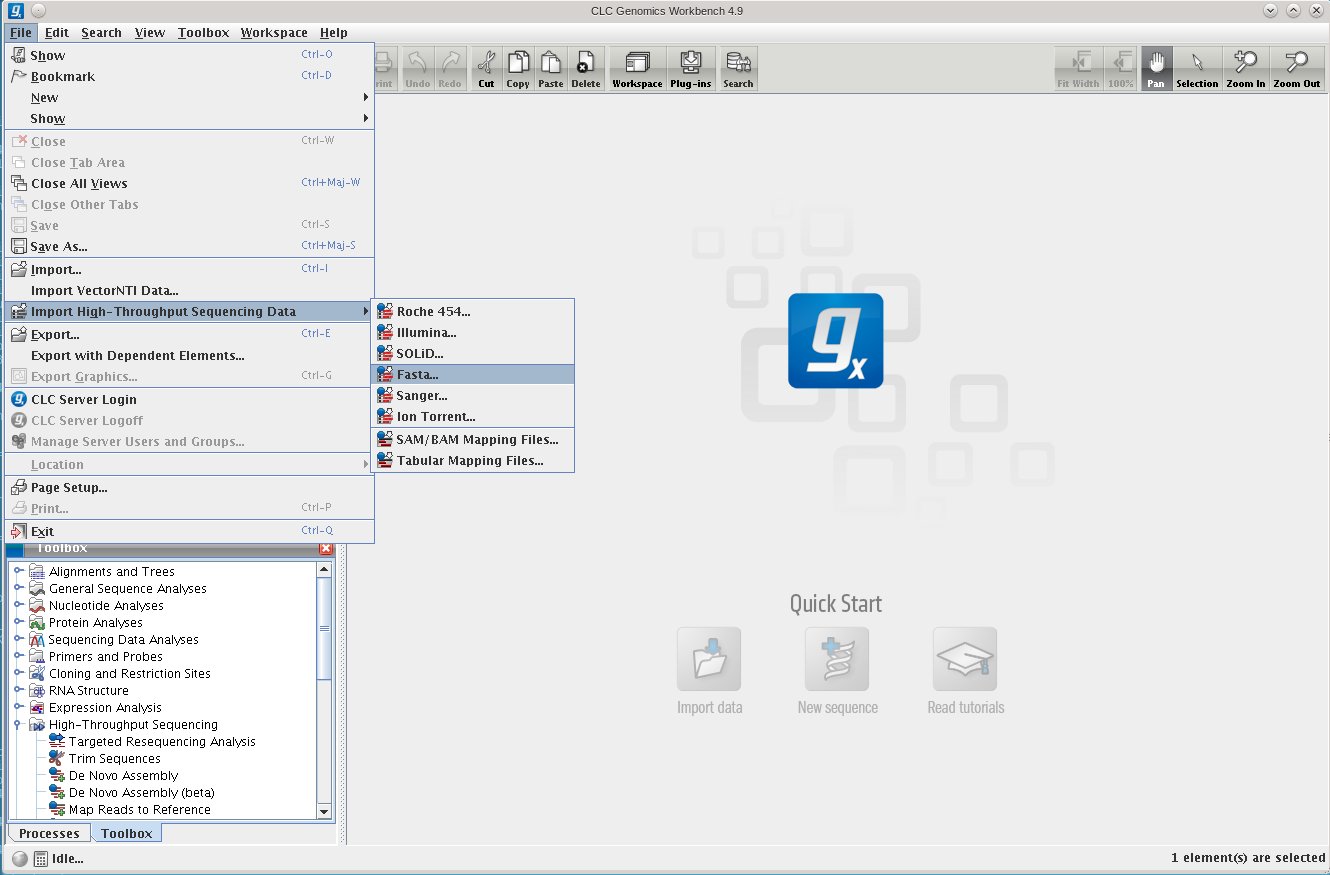Choose Fasta... from the import submenu

[x=473, y=374]
